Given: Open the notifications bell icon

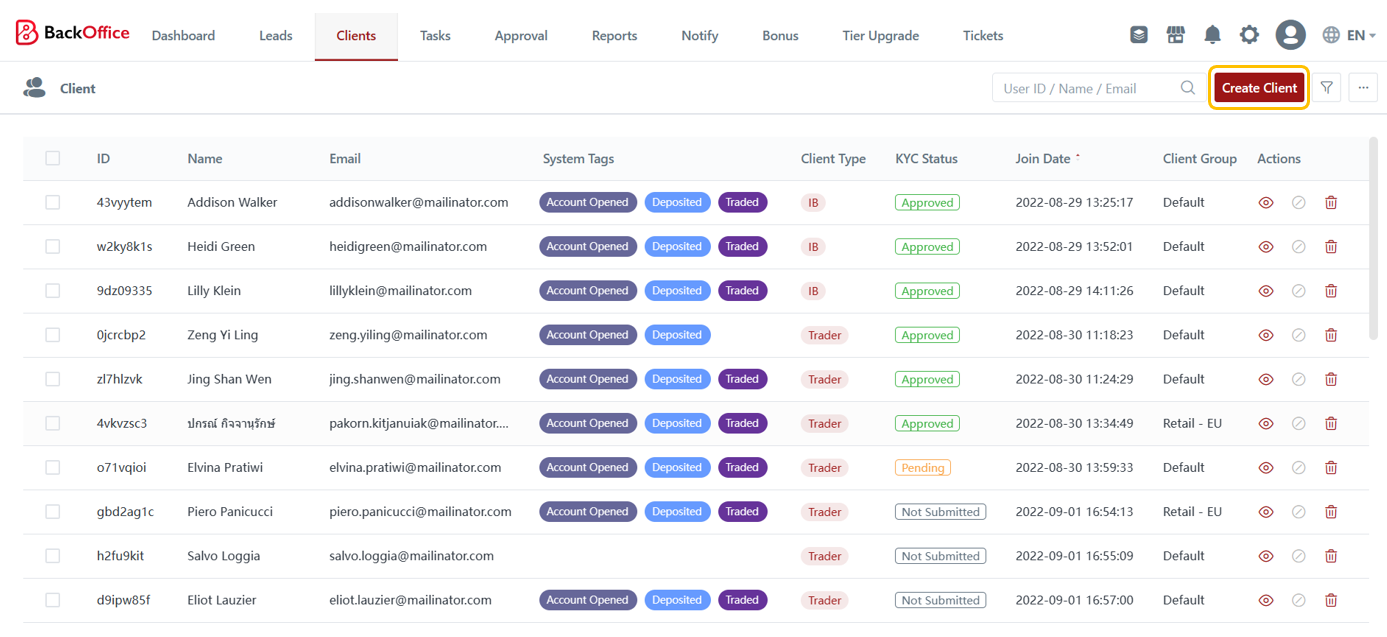Looking at the screenshot, I should [1212, 35].
